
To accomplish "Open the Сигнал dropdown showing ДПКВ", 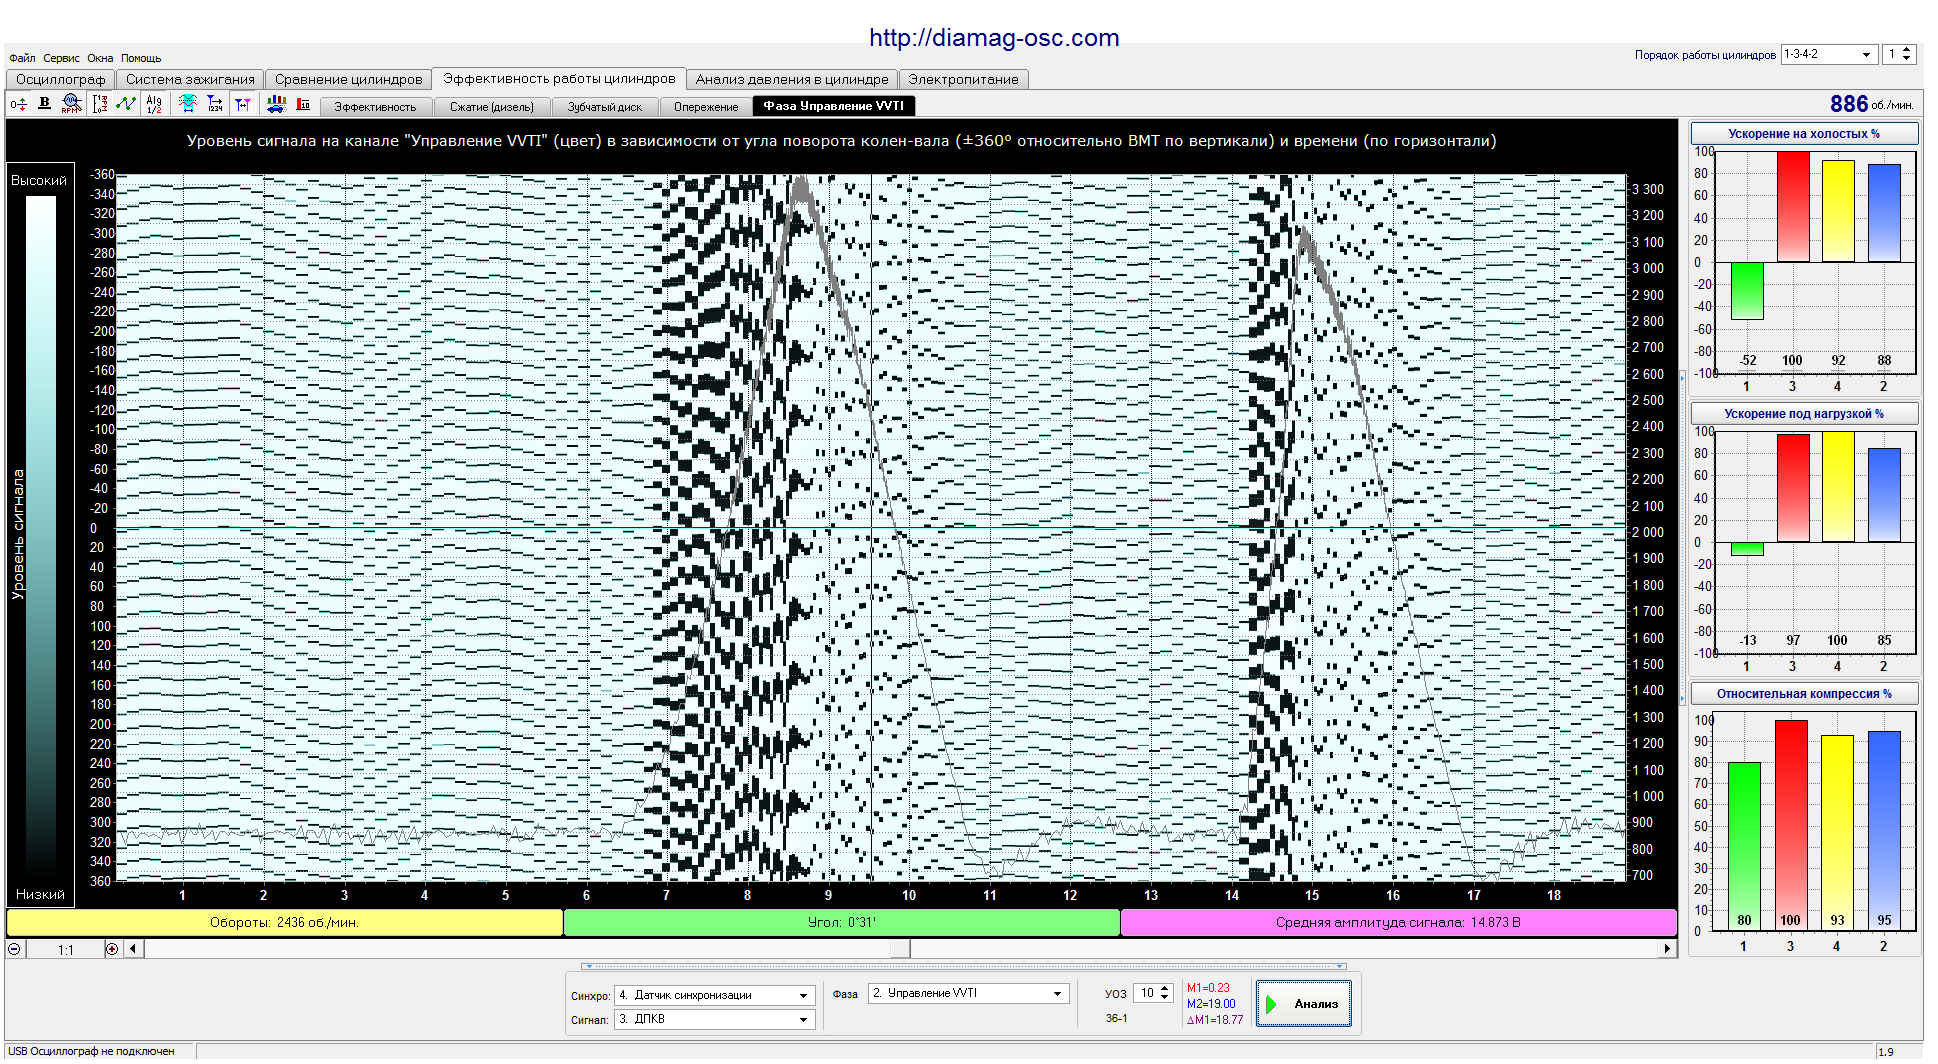I will [x=714, y=1019].
